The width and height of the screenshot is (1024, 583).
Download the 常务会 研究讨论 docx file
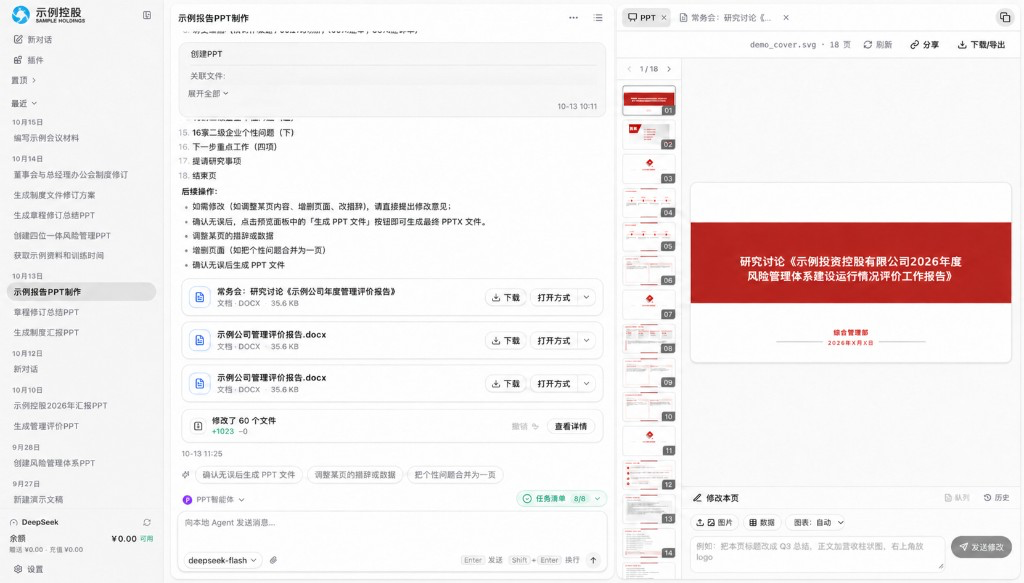pyautogui.click(x=505, y=298)
